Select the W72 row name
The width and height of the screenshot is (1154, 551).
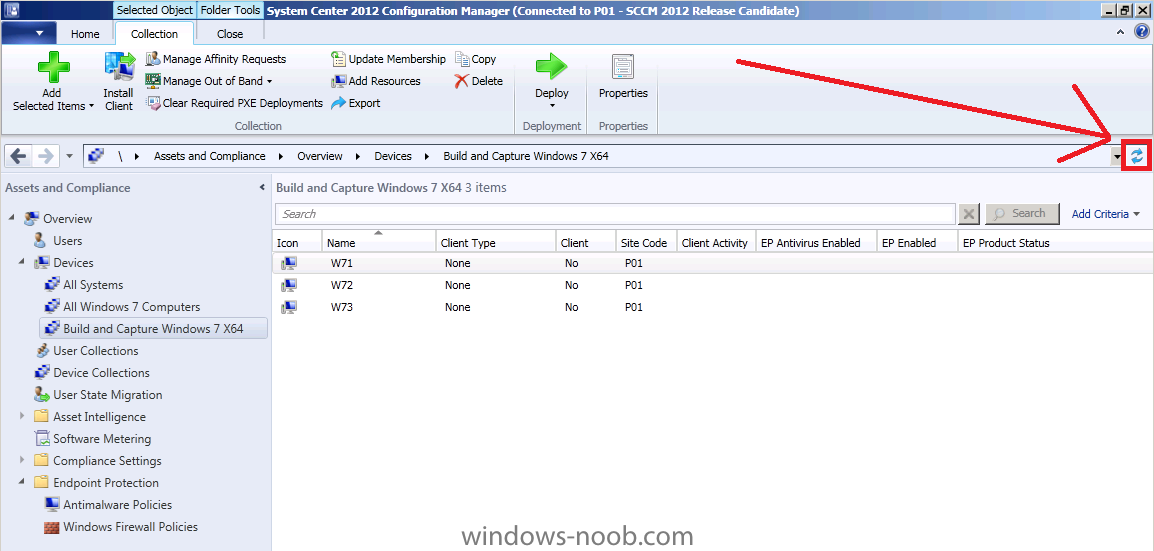click(x=342, y=285)
